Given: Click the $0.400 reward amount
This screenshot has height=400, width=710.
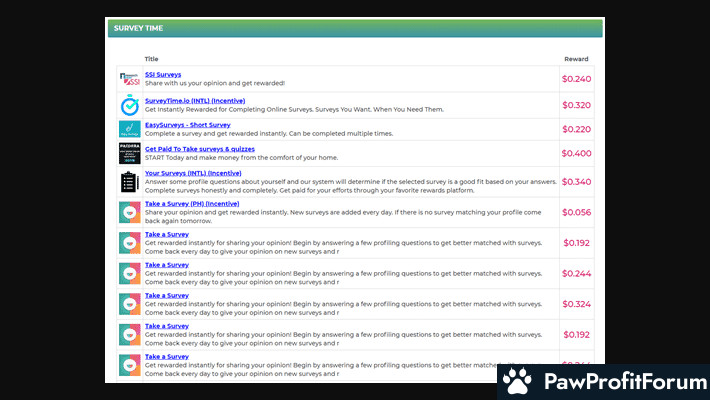Looking at the screenshot, I should [x=576, y=153].
